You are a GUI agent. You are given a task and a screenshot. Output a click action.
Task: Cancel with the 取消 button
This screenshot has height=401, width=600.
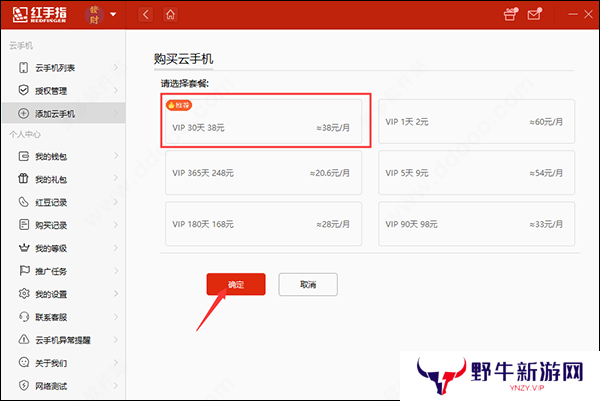308,284
